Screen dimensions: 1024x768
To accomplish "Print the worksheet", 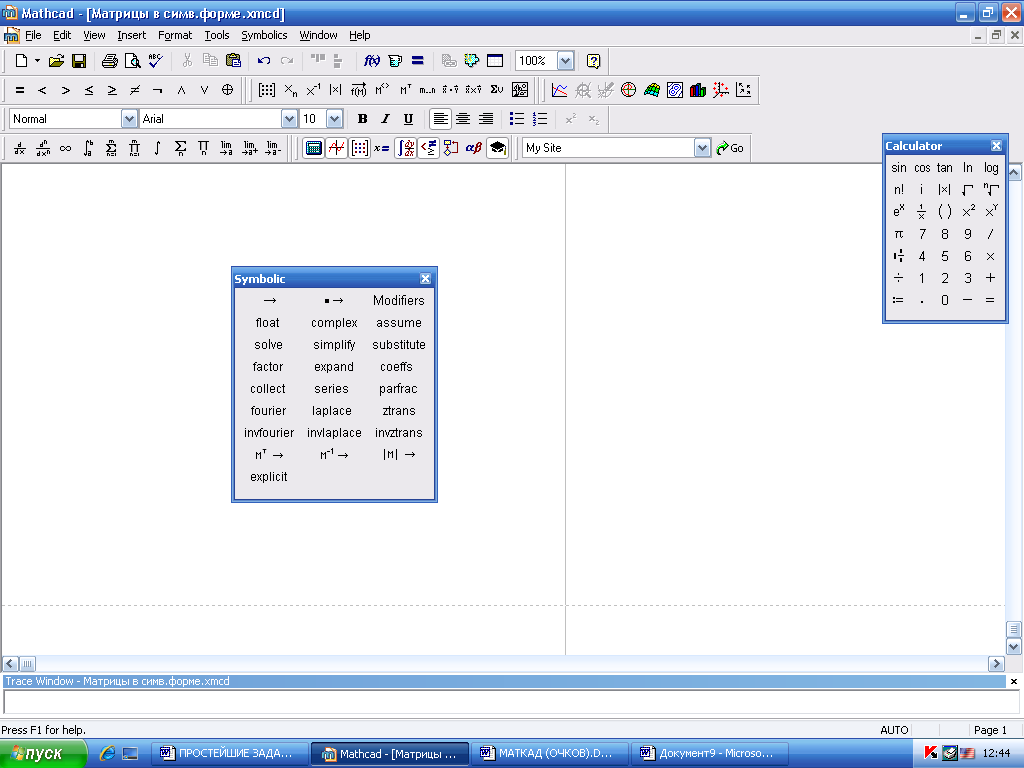I will click(110, 61).
